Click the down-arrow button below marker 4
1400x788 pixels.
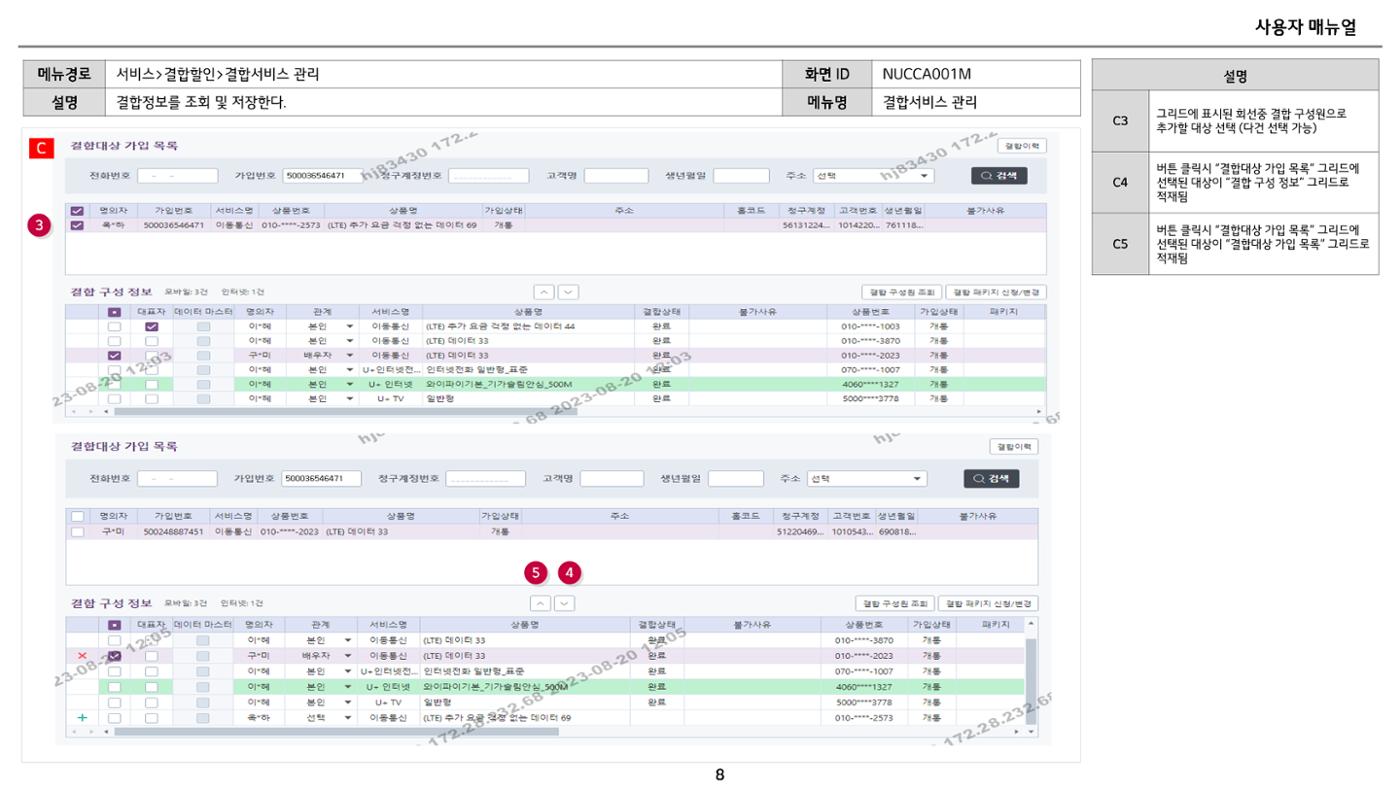click(x=565, y=603)
